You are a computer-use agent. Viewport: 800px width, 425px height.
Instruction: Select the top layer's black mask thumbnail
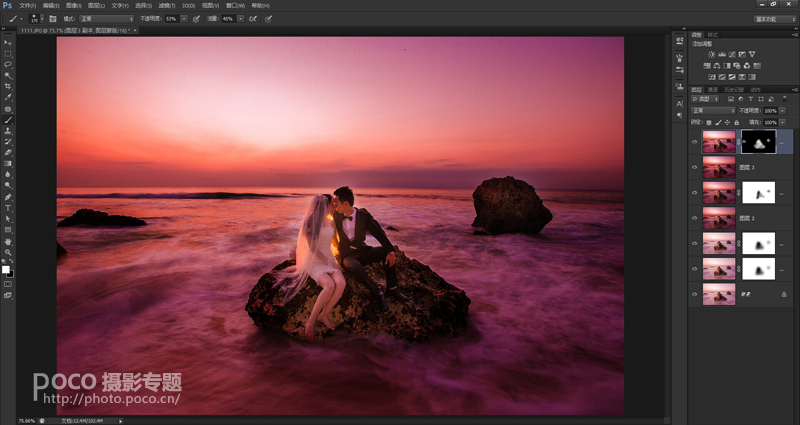point(758,142)
